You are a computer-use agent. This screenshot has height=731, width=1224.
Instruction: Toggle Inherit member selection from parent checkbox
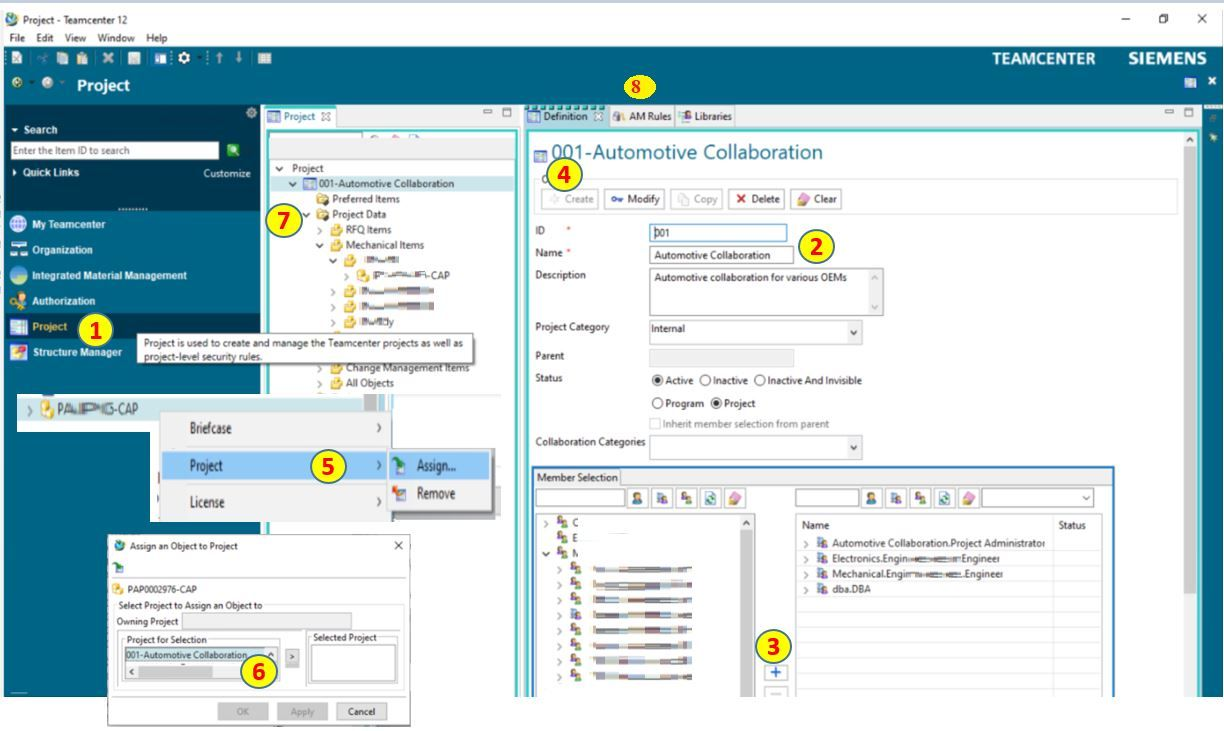click(656, 424)
